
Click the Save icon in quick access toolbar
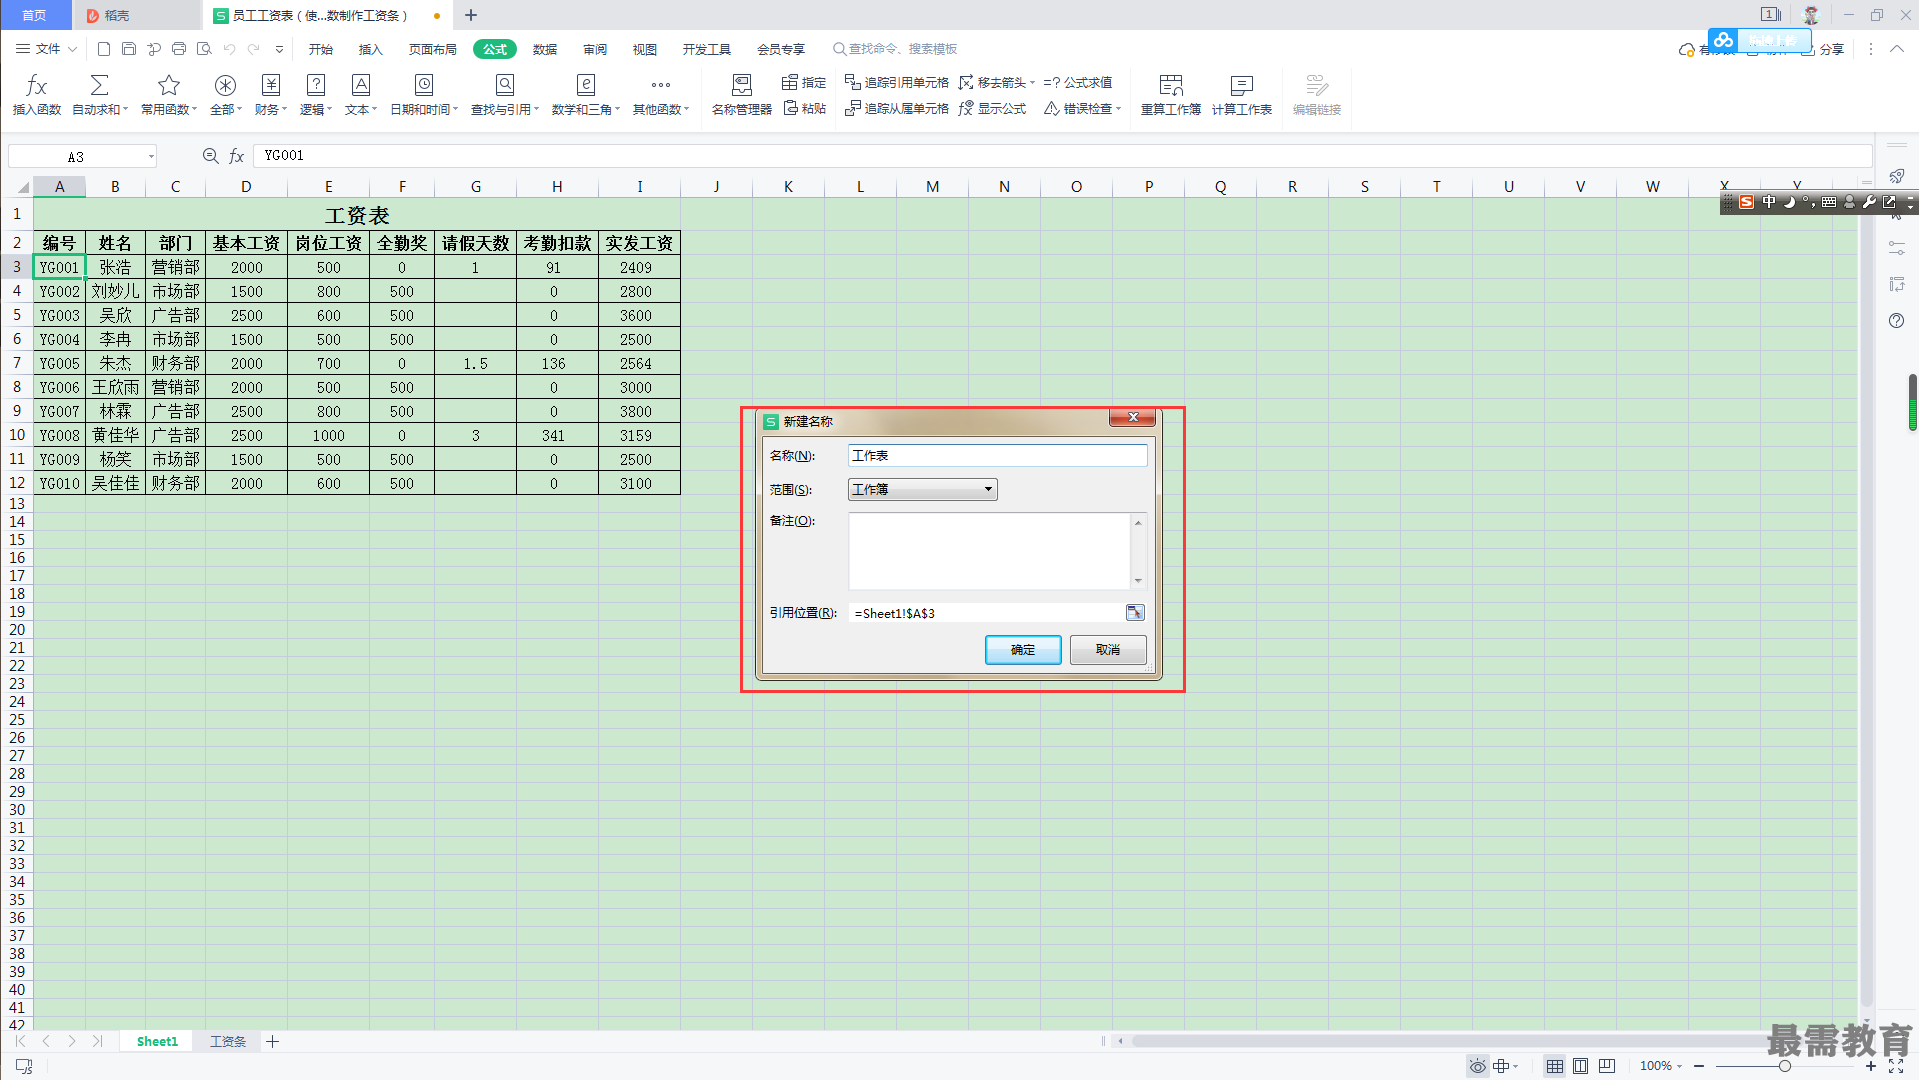point(129,49)
